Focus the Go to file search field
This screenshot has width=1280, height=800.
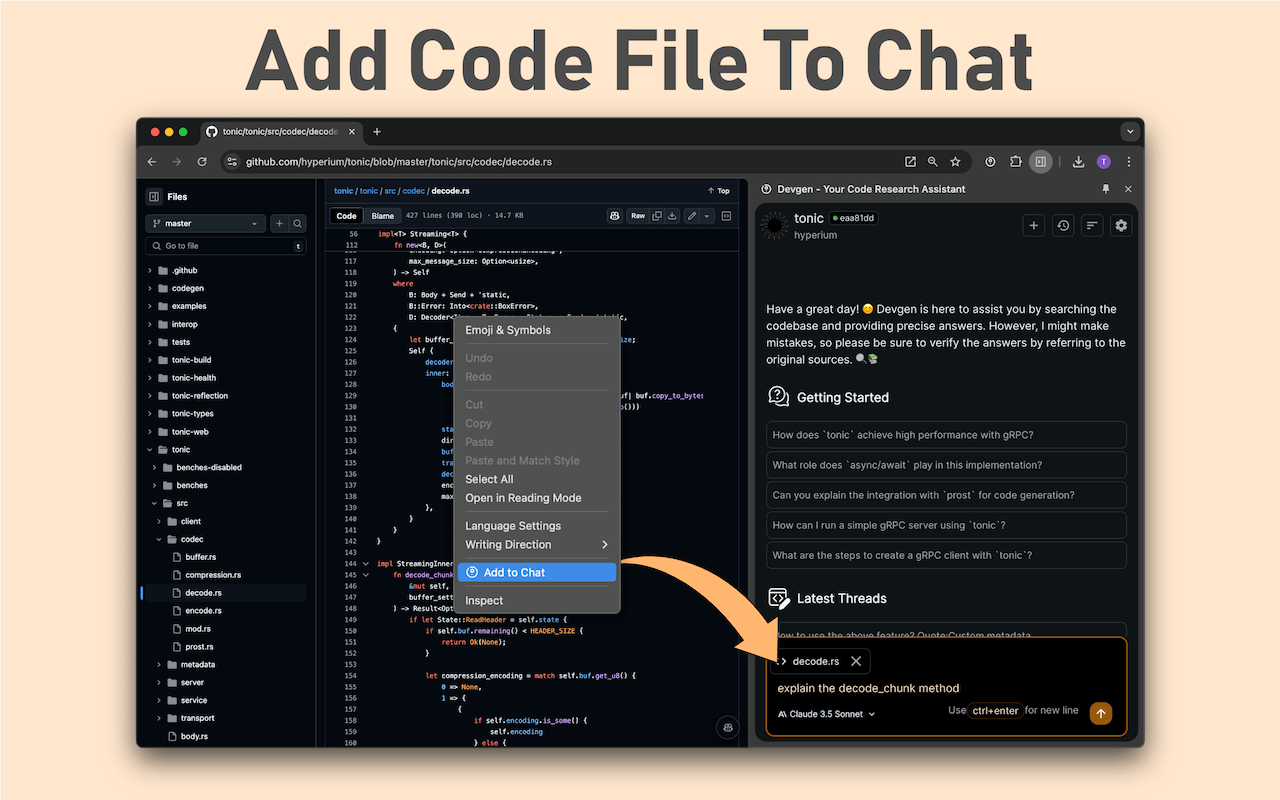(x=225, y=246)
